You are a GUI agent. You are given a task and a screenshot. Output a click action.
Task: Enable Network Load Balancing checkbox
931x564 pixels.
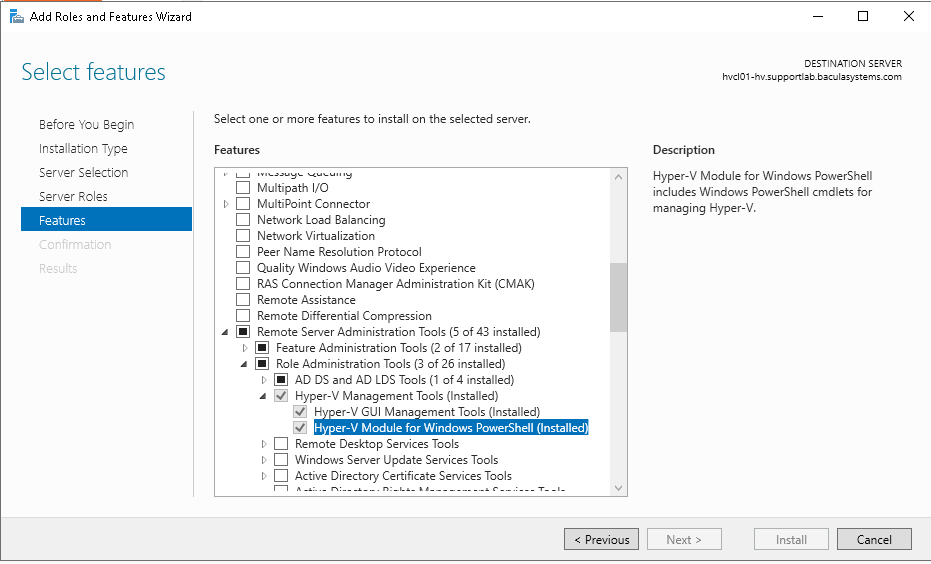tap(243, 220)
